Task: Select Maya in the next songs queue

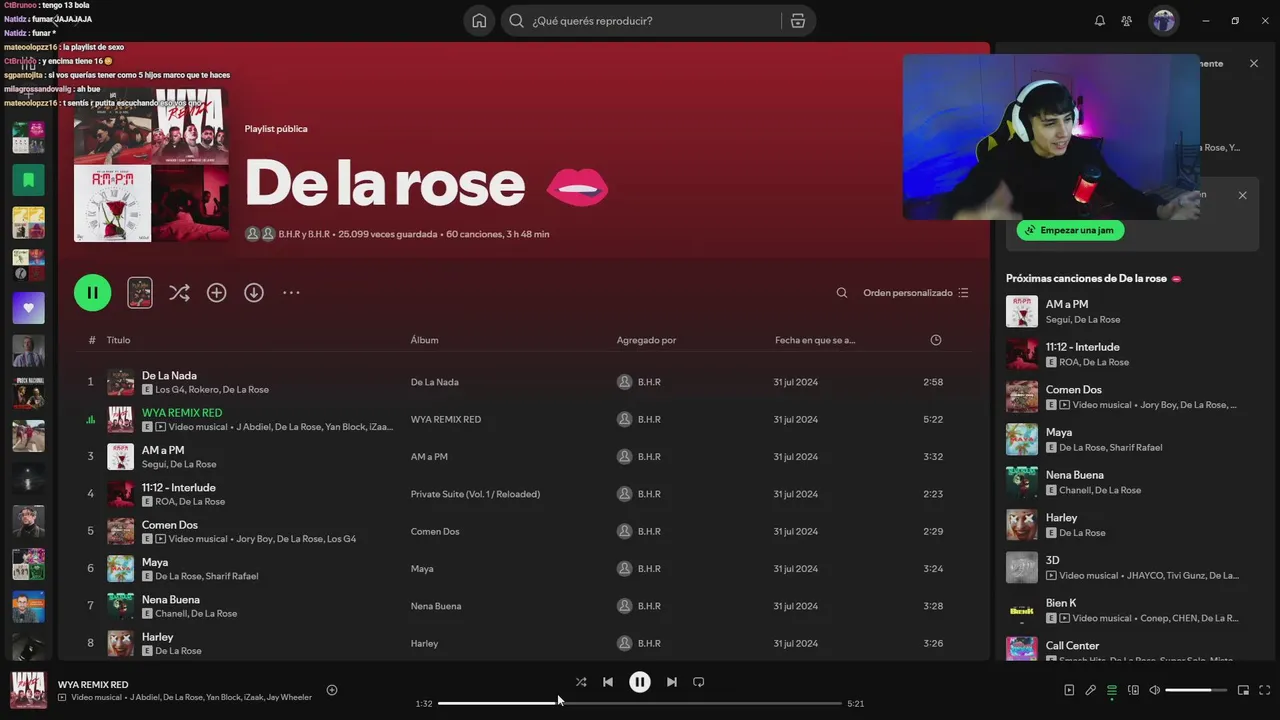Action: tap(1132, 439)
